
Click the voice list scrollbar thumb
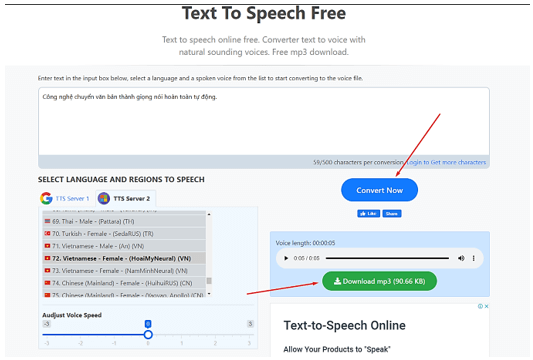(x=209, y=281)
